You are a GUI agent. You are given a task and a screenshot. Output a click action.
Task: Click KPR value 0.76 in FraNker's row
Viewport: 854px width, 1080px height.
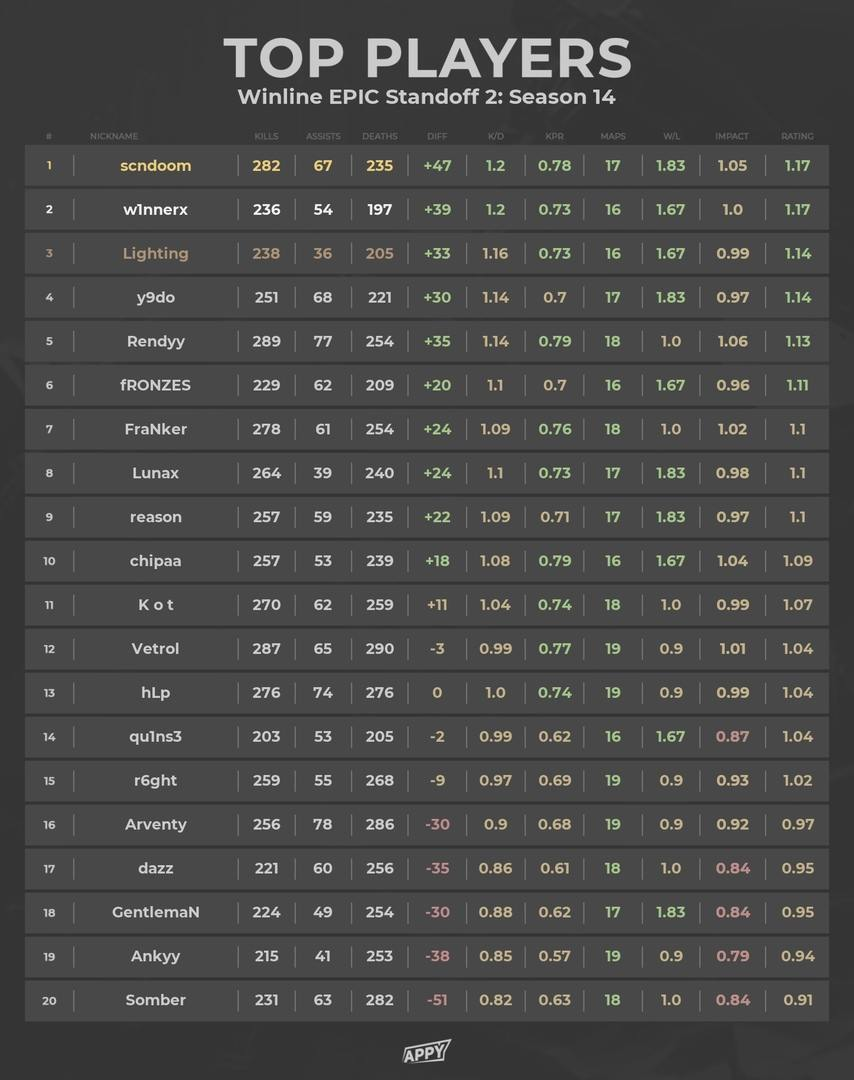(x=554, y=429)
